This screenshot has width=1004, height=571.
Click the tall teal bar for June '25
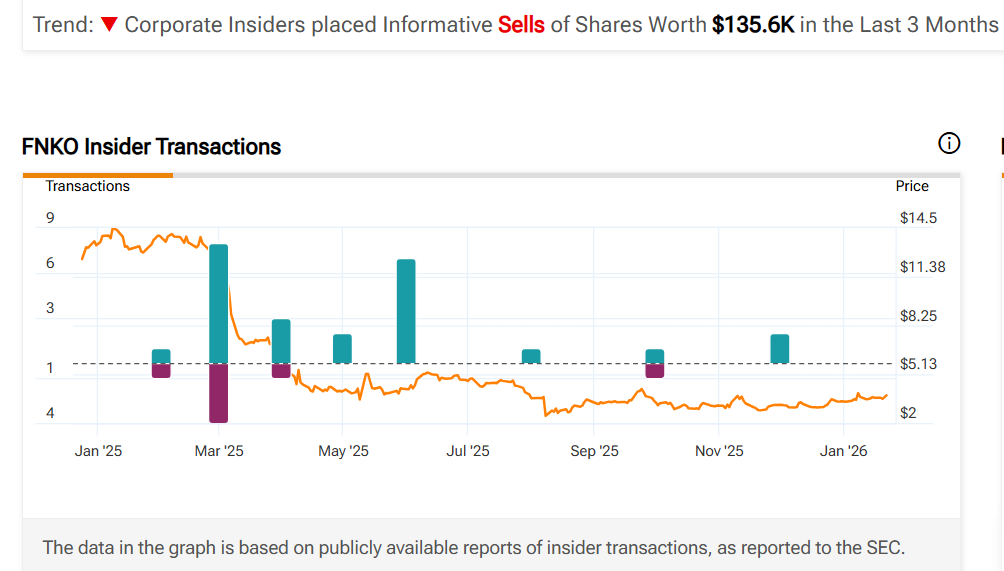coord(406,311)
